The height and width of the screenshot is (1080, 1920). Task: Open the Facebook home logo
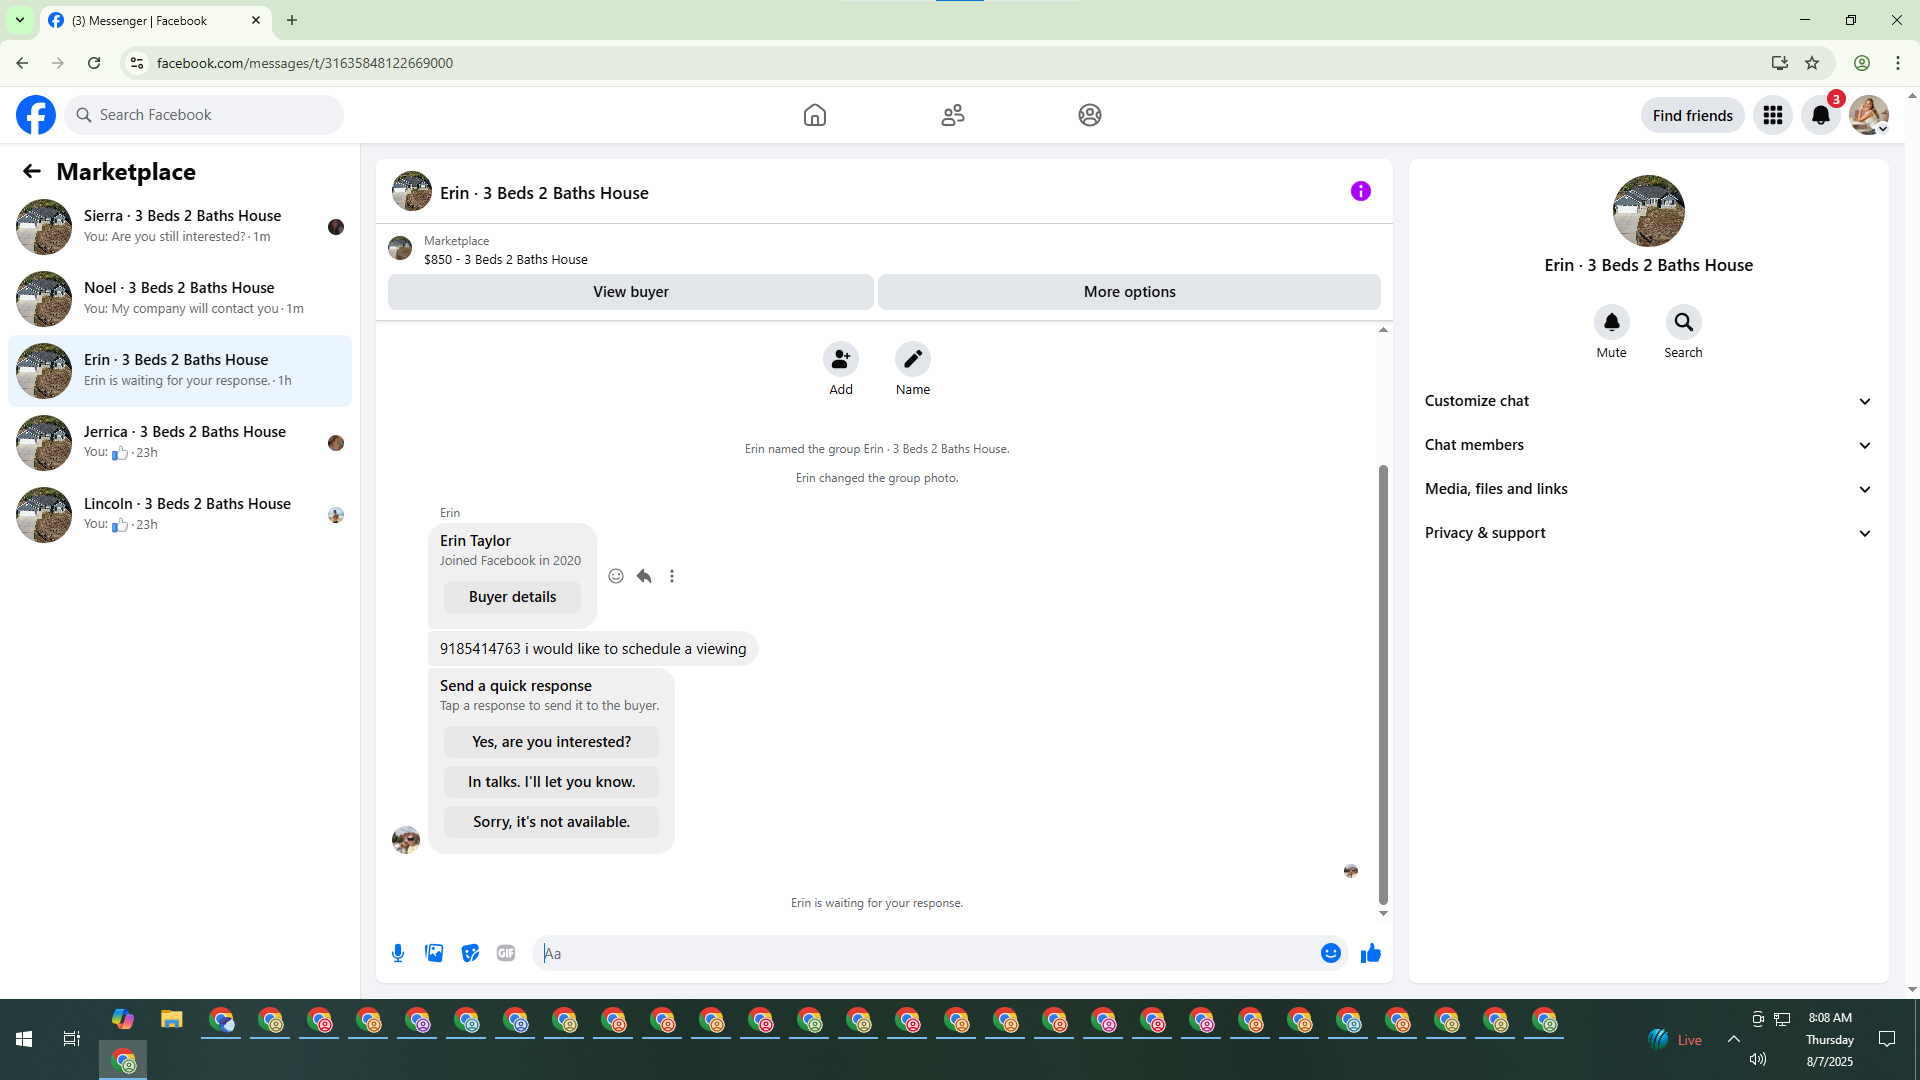(36, 115)
